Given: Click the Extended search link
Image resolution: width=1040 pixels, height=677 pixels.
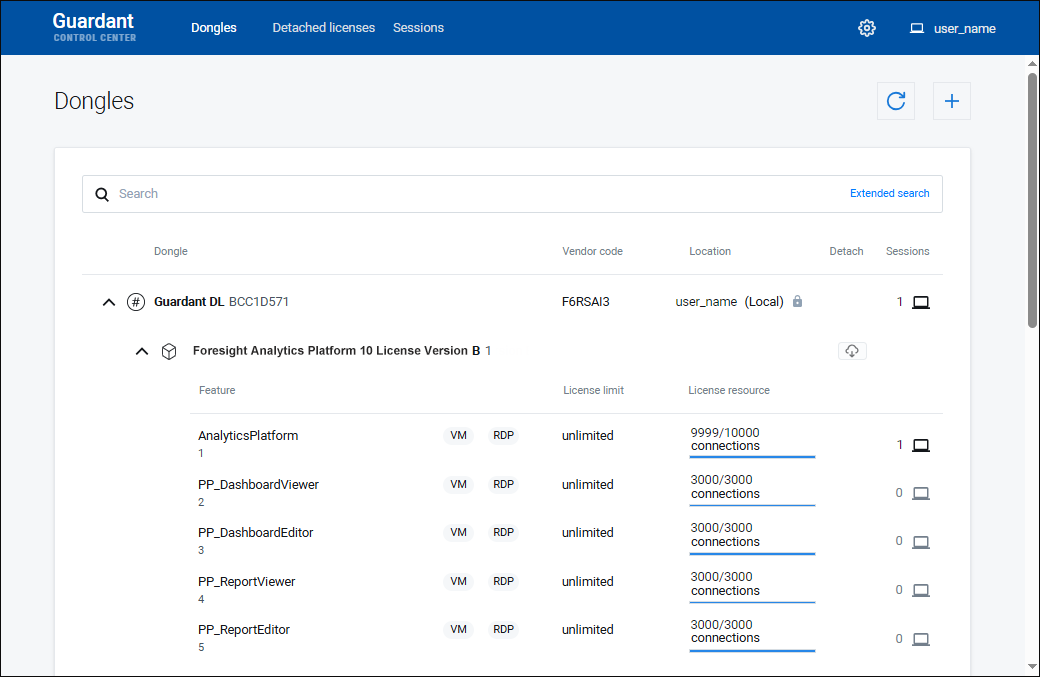Looking at the screenshot, I should pyautogui.click(x=889, y=194).
